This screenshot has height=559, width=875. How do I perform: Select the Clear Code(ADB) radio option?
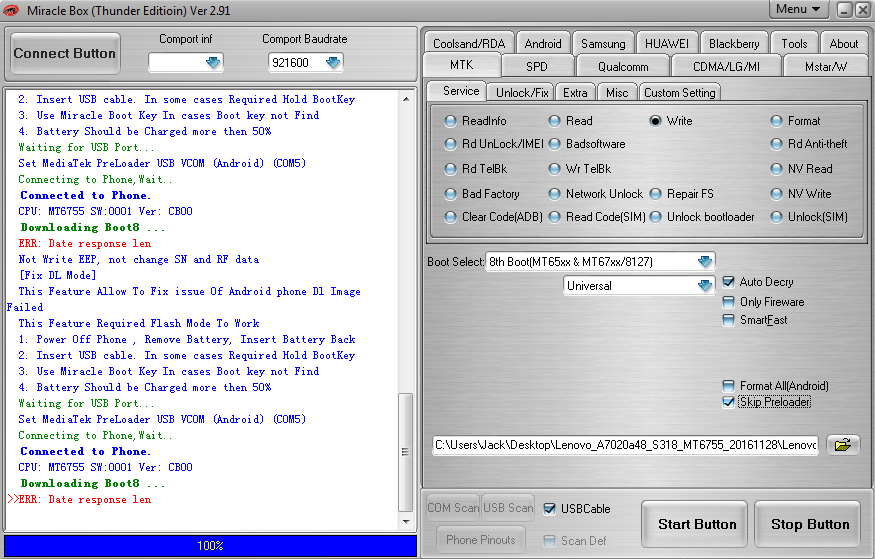click(x=450, y=217)
